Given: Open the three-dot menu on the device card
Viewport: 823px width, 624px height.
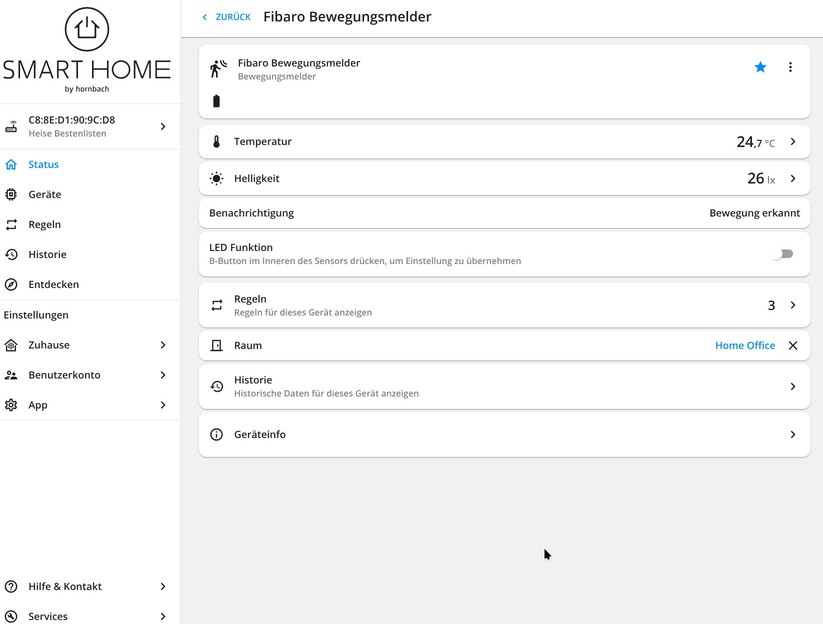Looking at the screenshot, I should click(x=791, y=66).
